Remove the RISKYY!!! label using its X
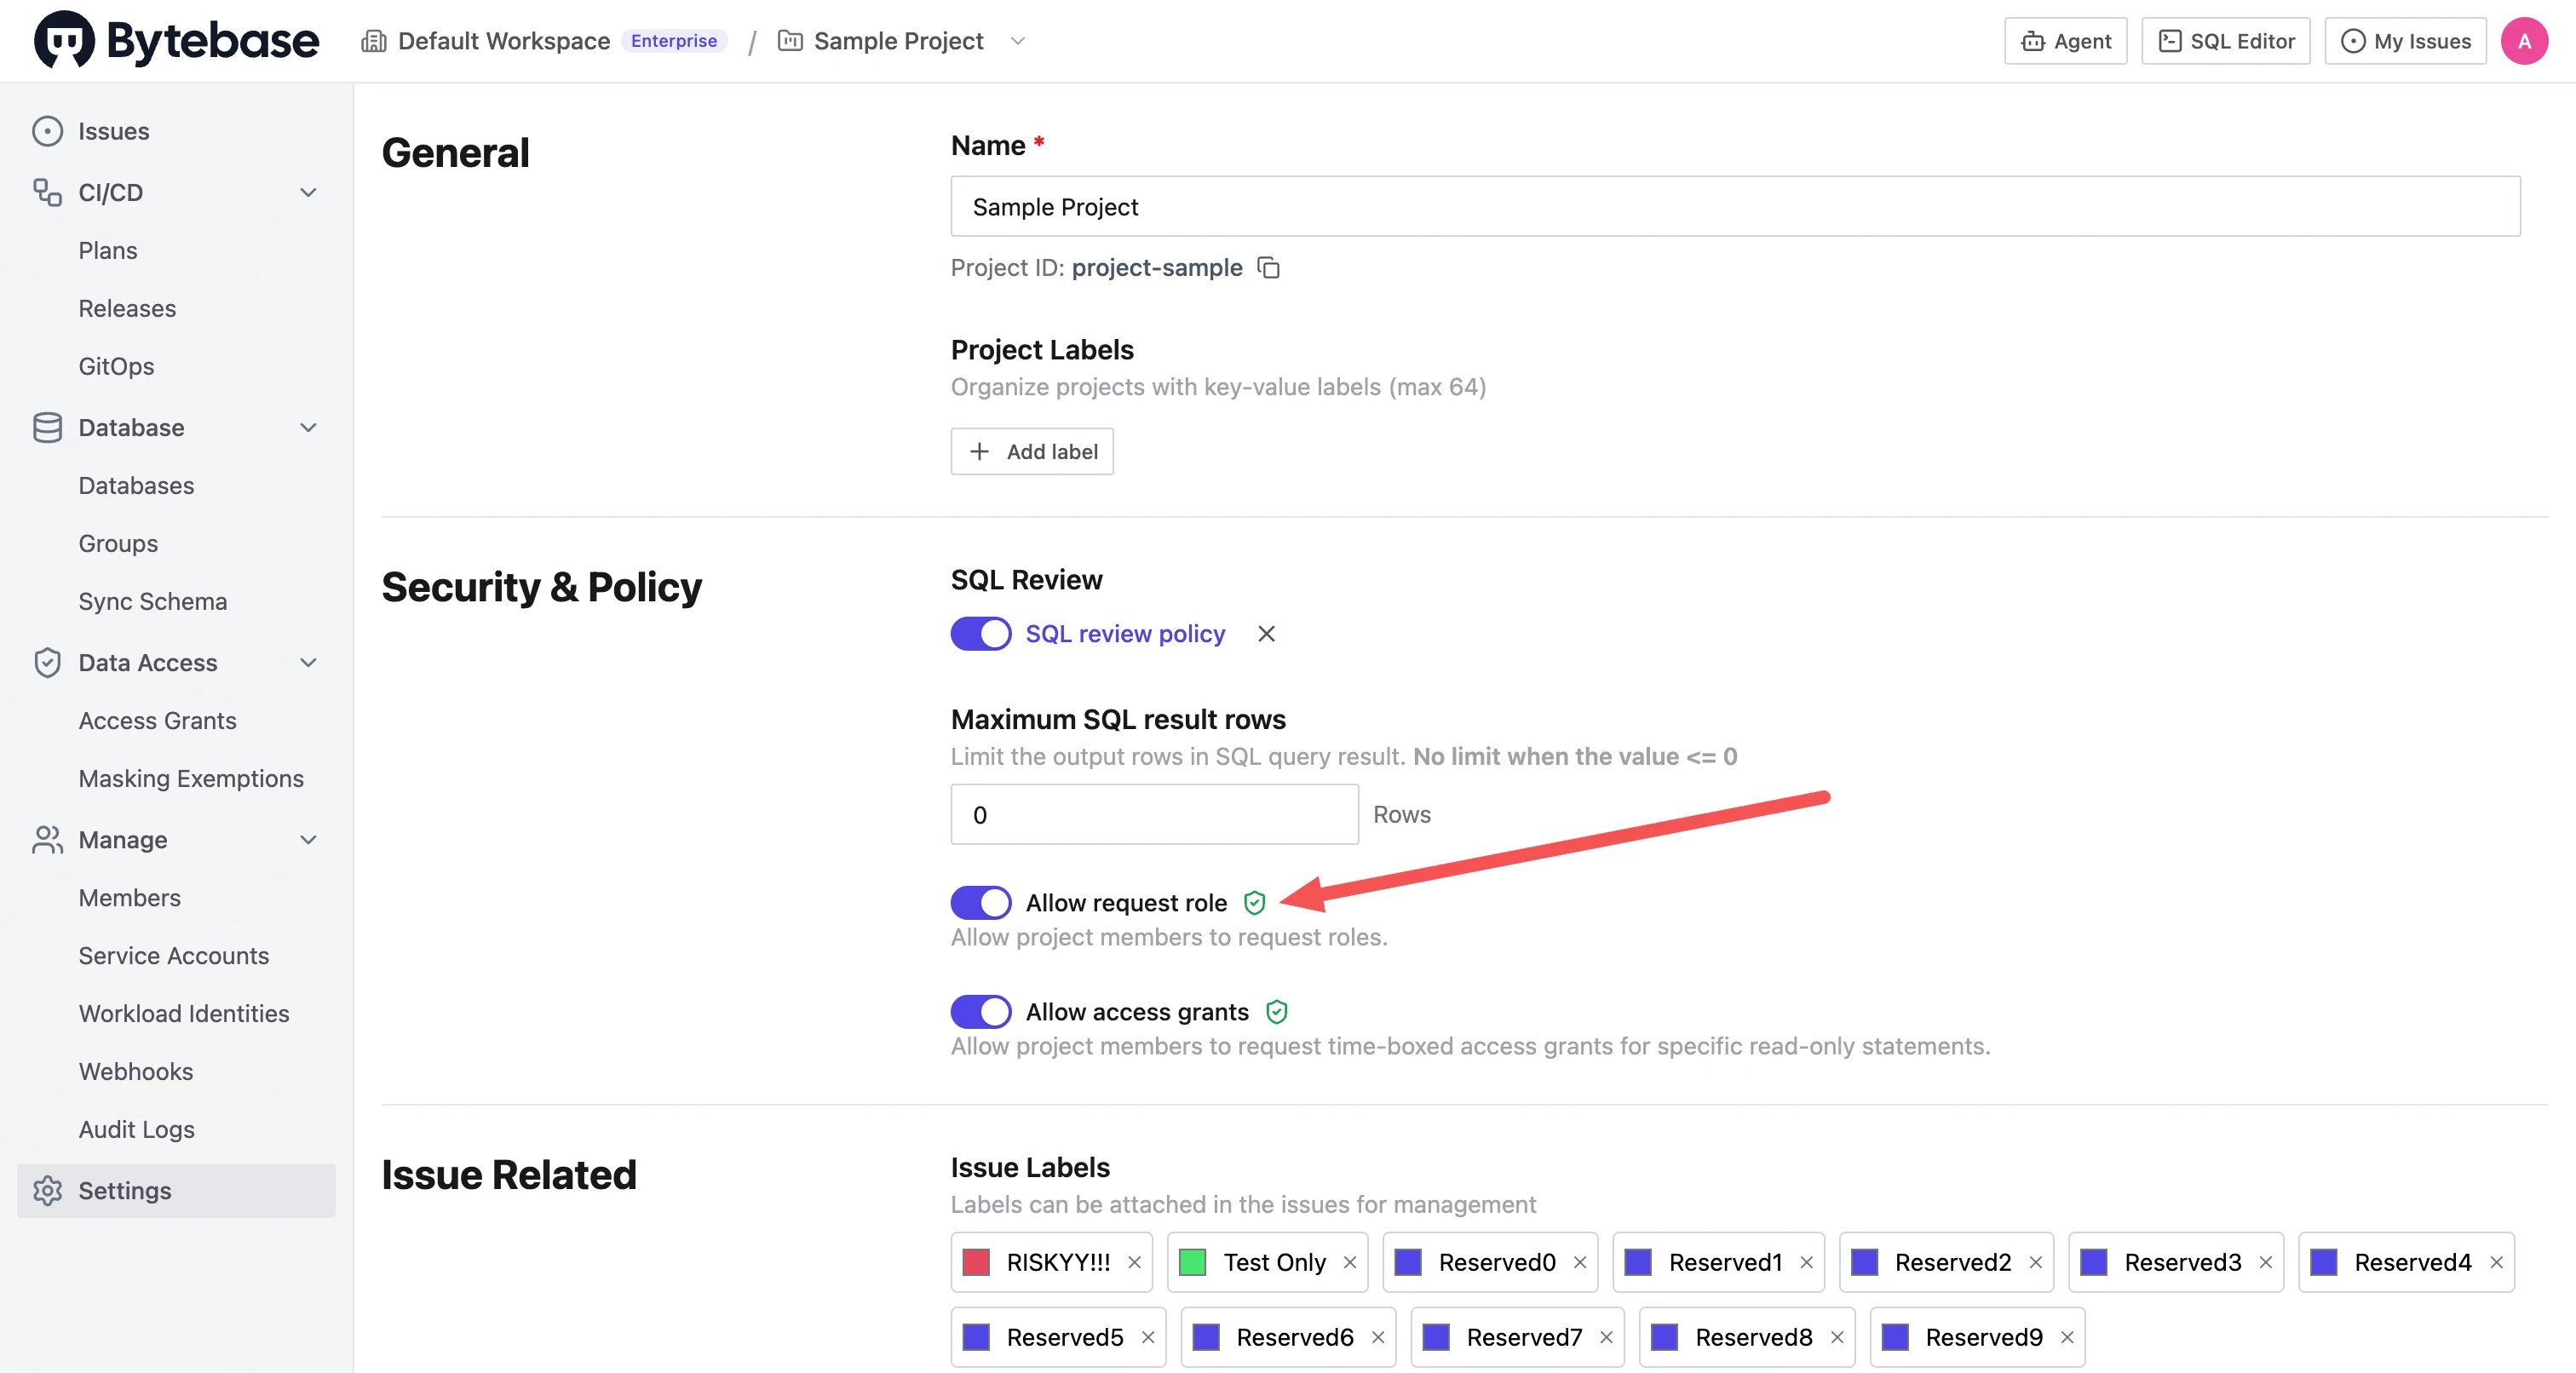 pos(1134,1262)
